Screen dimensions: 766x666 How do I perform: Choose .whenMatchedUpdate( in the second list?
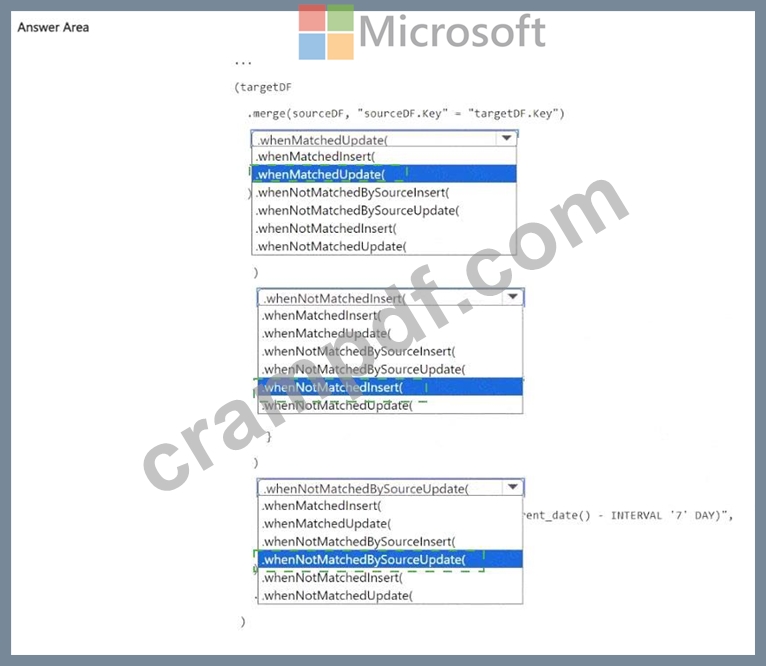[x=390, y=333]
